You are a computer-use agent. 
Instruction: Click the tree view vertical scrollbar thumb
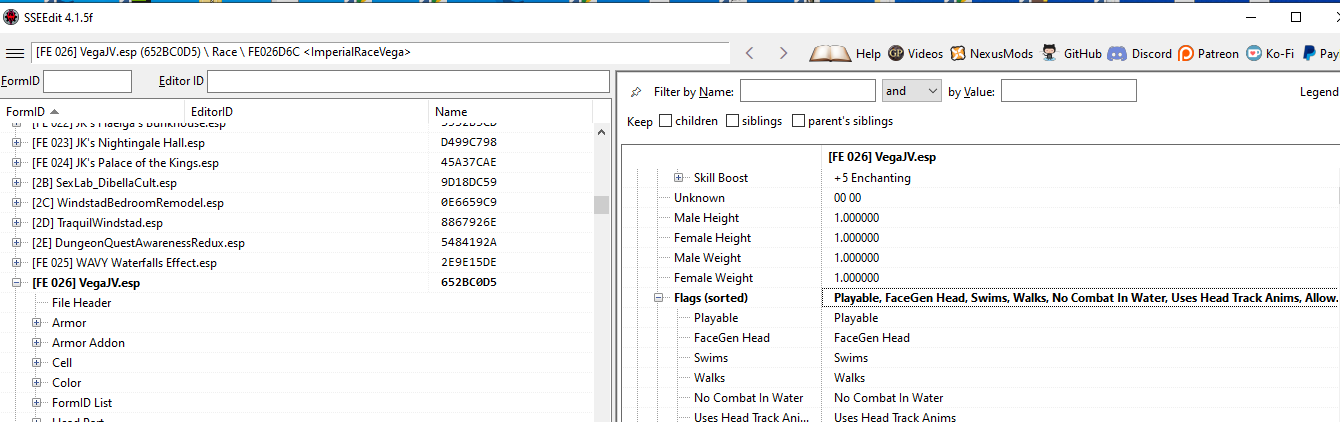[601, 204]
